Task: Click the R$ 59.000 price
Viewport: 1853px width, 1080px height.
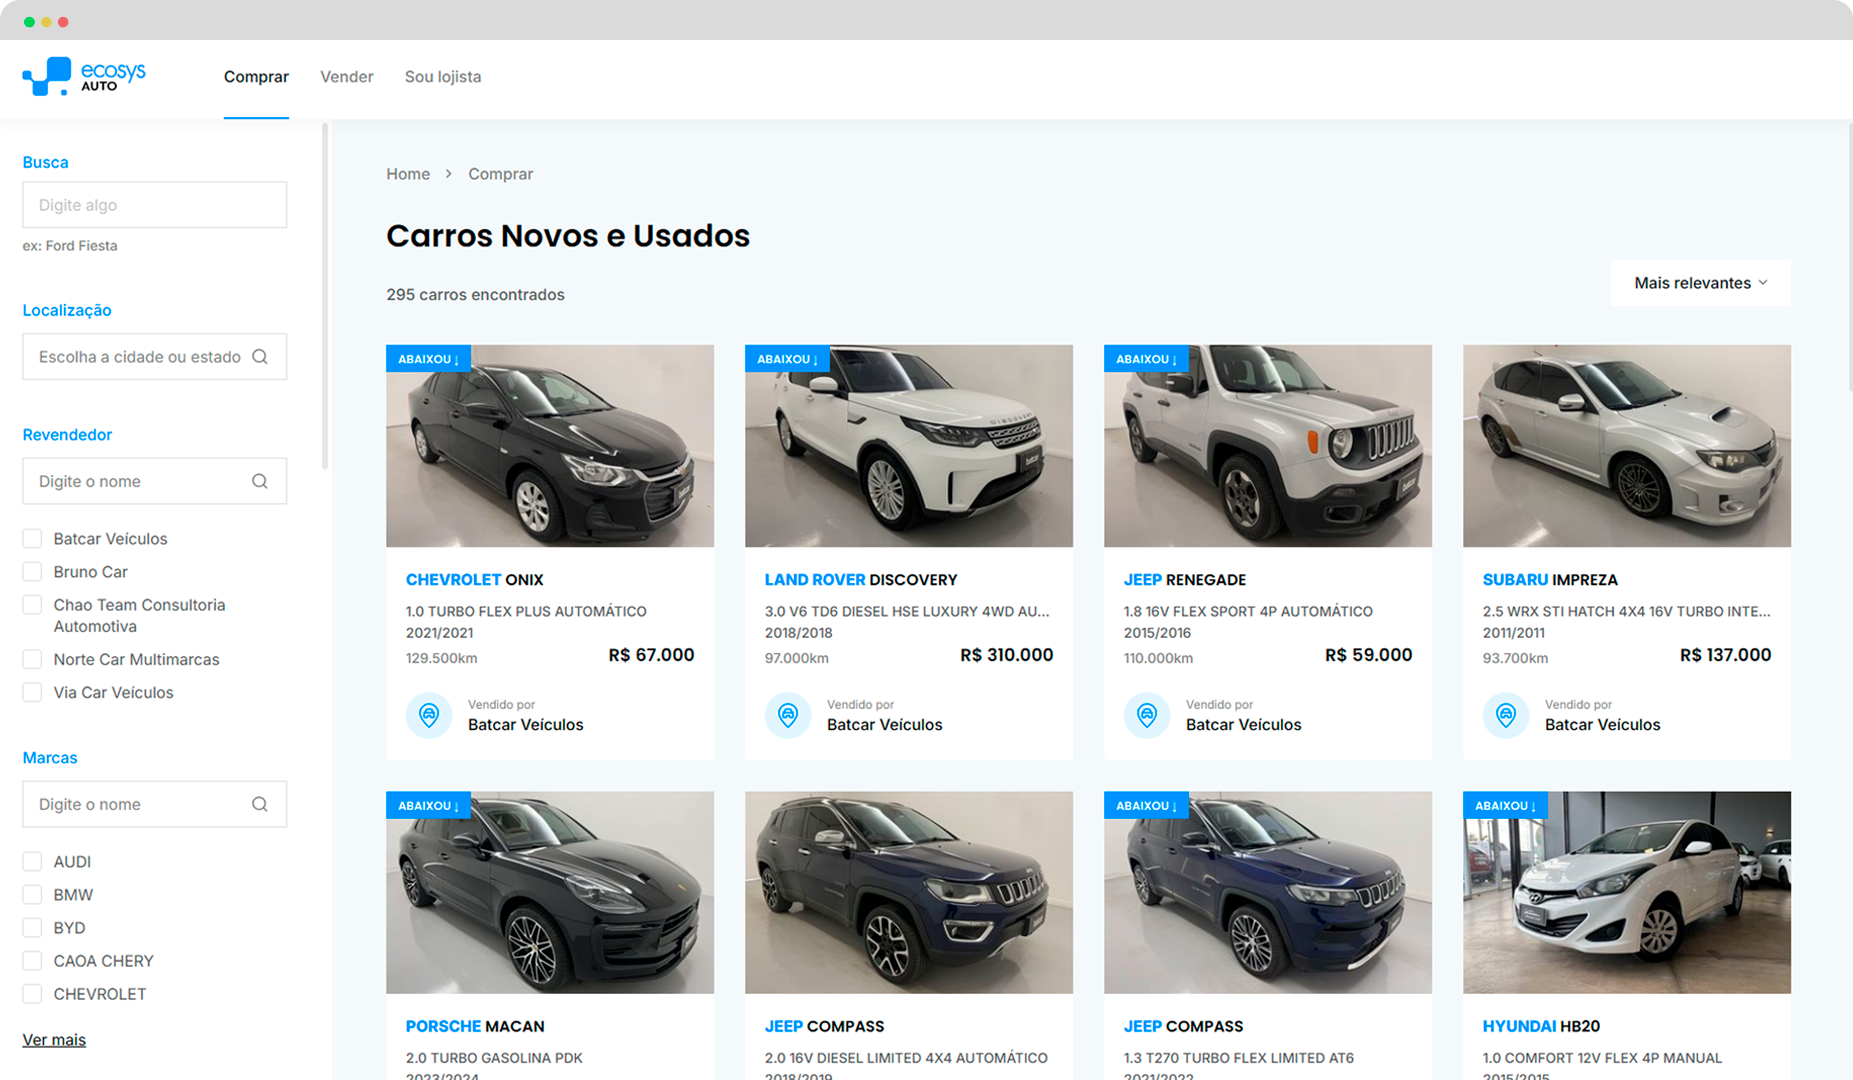Action: pos(1368,655)
